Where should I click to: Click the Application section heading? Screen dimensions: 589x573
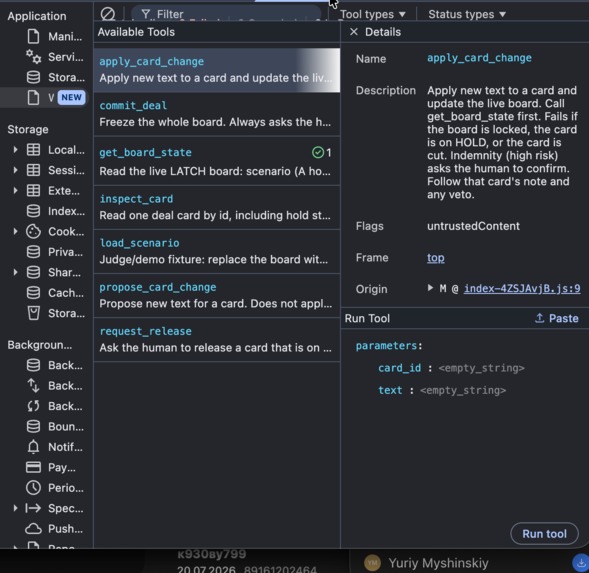point(37,16)
